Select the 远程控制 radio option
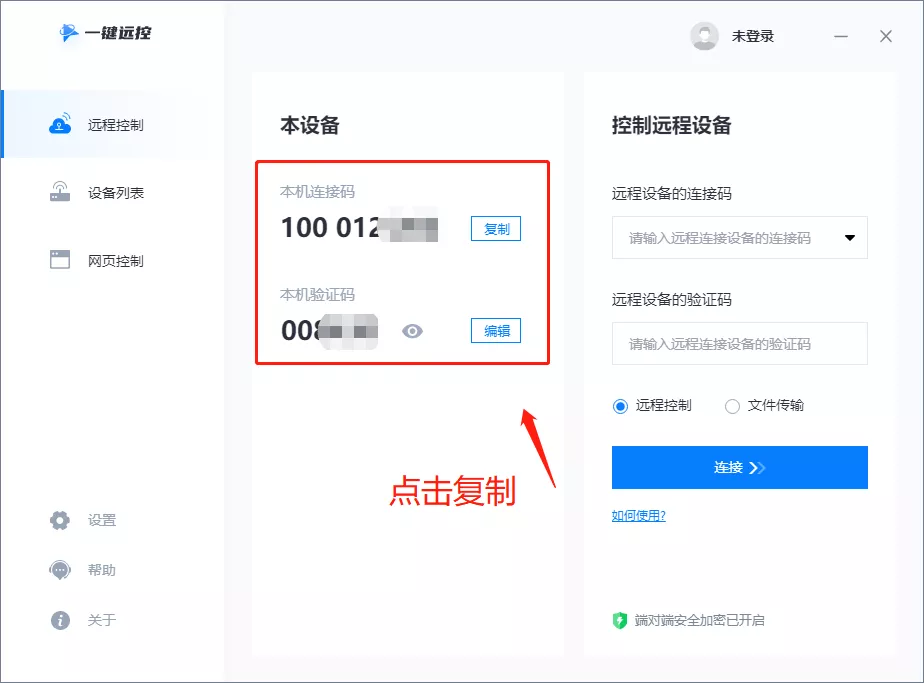Screen dimensions: 924x683 click(x=620, y=405)
